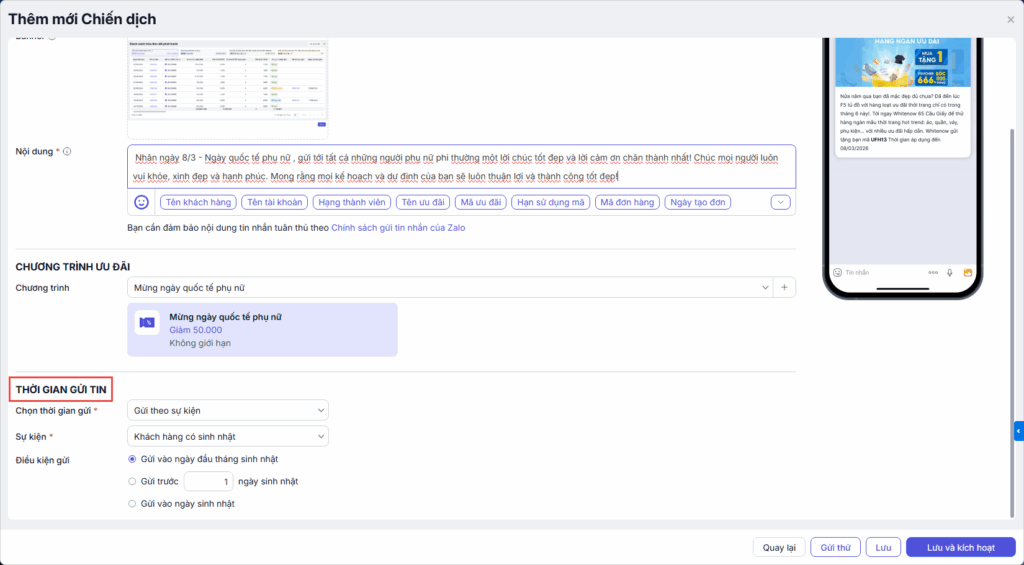Viewport: 1024px width, 565px height.
Task: Open the emoji picker smiley icon
Action: pyautogui.click(x=141, y=202)
